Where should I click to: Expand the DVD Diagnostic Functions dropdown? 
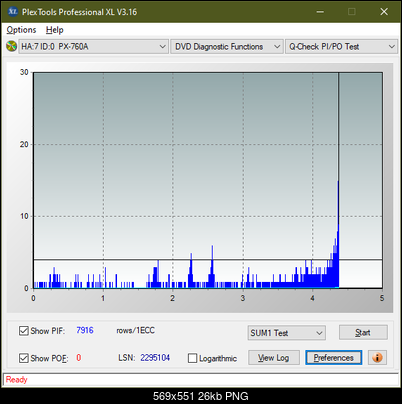227,47
